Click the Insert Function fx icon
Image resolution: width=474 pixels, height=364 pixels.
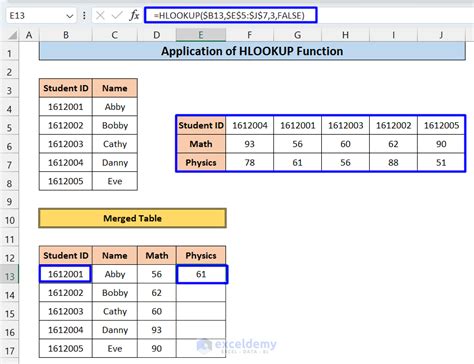click(x=134, y=15)
